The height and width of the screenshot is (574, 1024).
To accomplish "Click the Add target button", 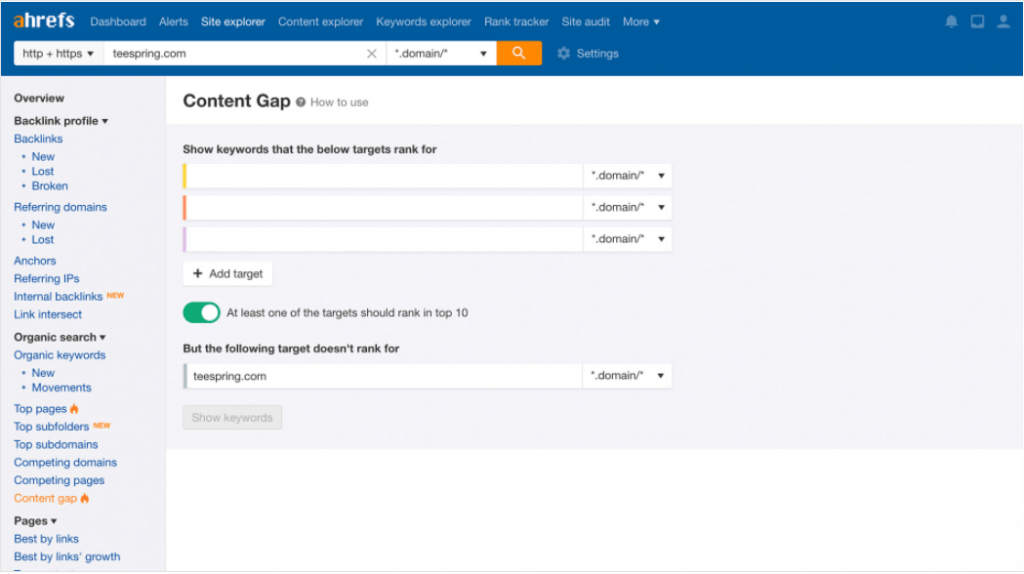I will [x=227, y=274].
